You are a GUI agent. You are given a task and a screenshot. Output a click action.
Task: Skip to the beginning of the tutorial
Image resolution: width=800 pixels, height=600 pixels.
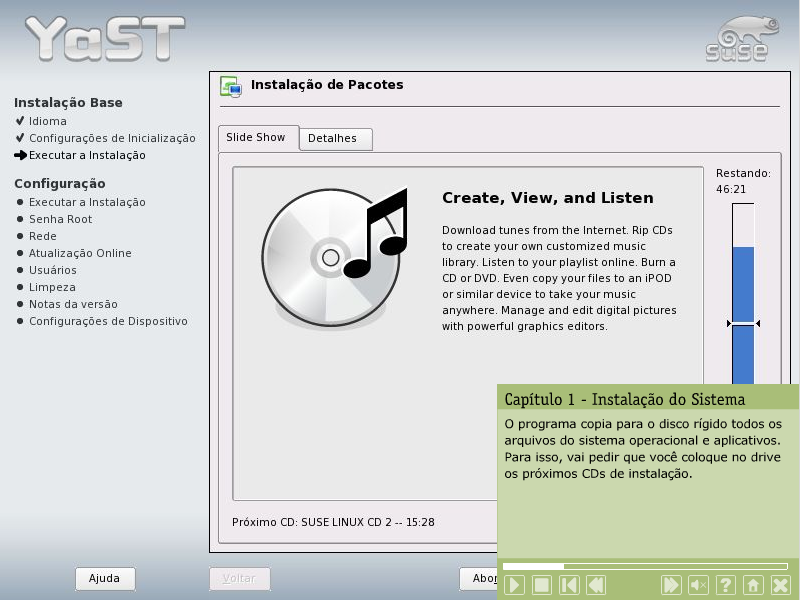tap(569, 585)
